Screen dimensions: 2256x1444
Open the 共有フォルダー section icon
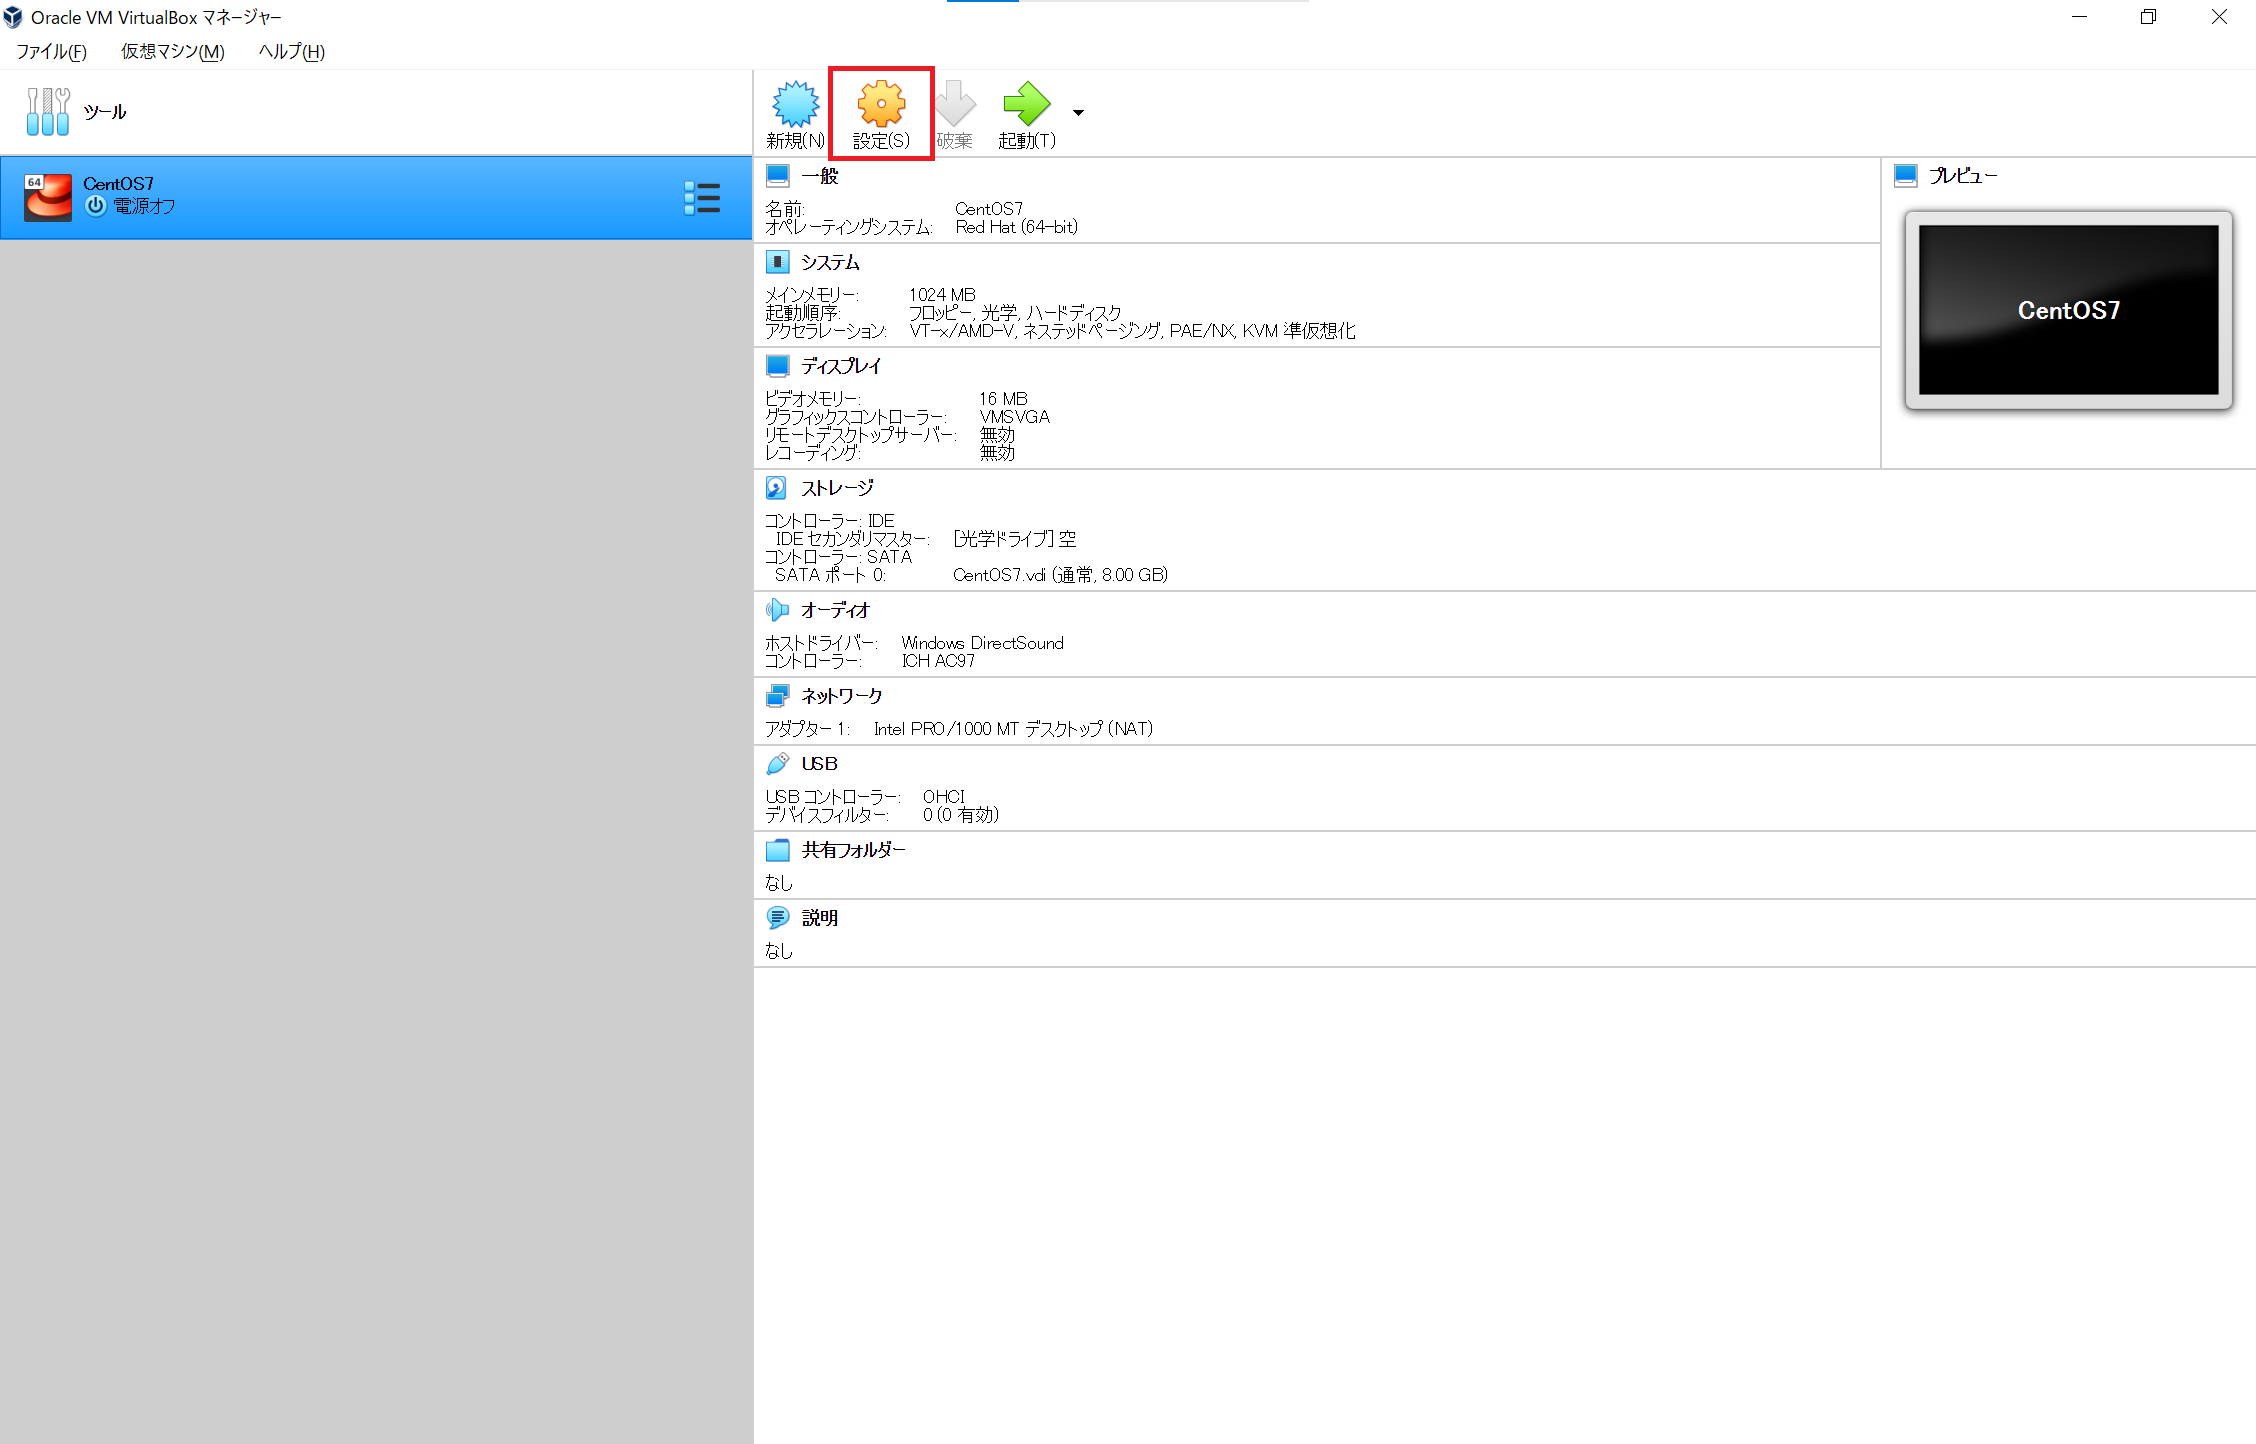pyautogui.click(x=778, y=849)
